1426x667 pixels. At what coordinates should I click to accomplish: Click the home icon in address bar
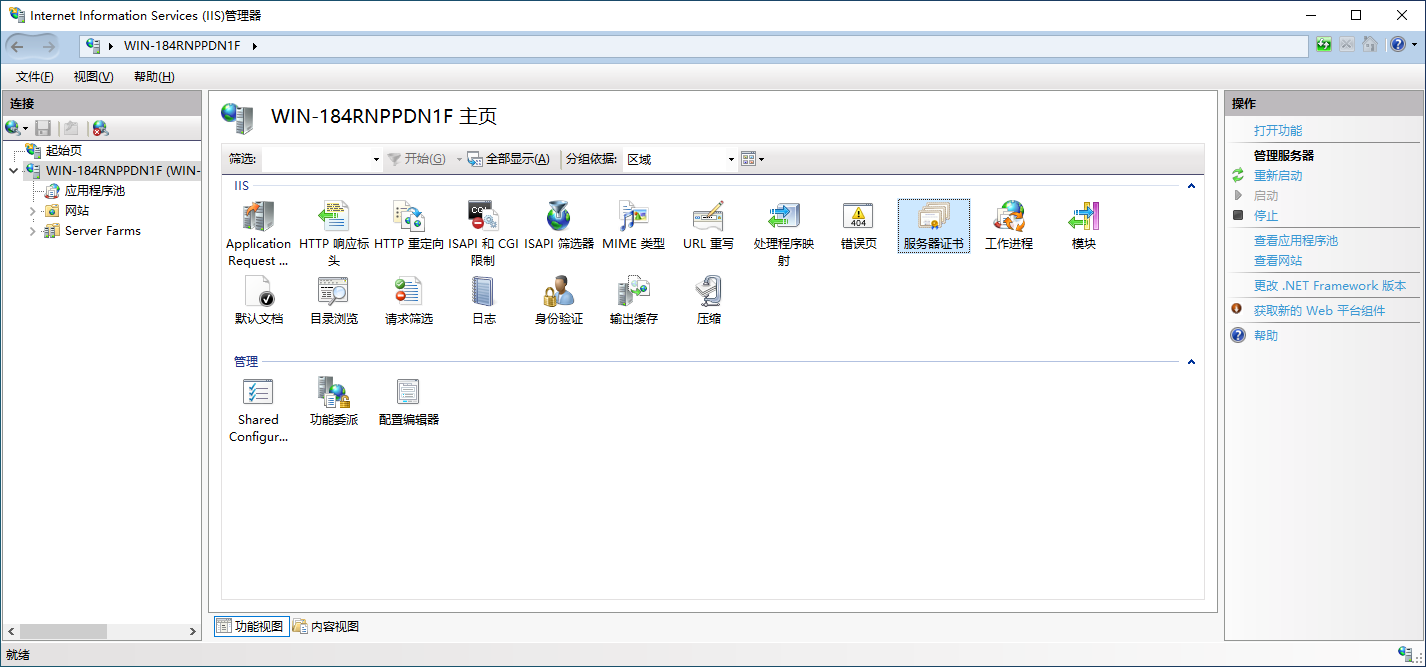click(1370, 45)
